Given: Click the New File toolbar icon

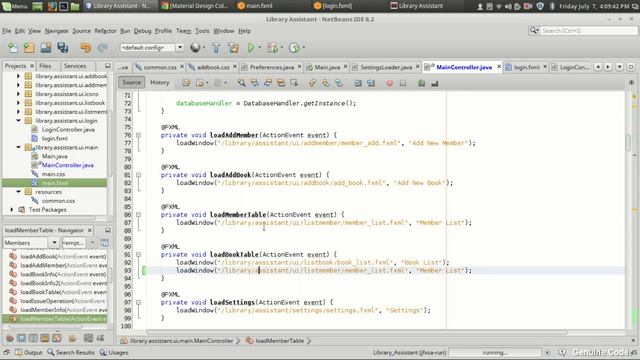Looking at the screenshot, I should [13, 47].
